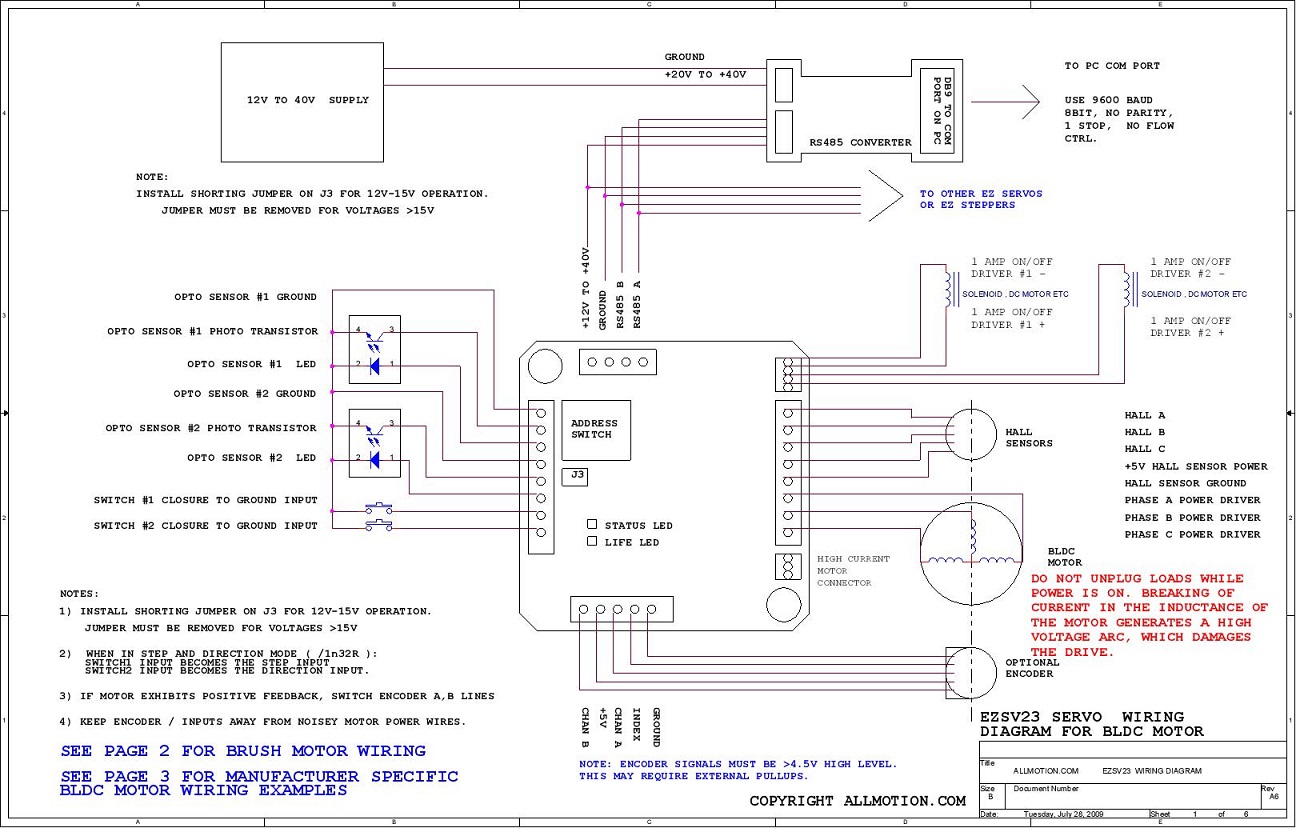
Task: Click OPTO SENSOR #2 LED label
Action: click(x=251, y=458)
